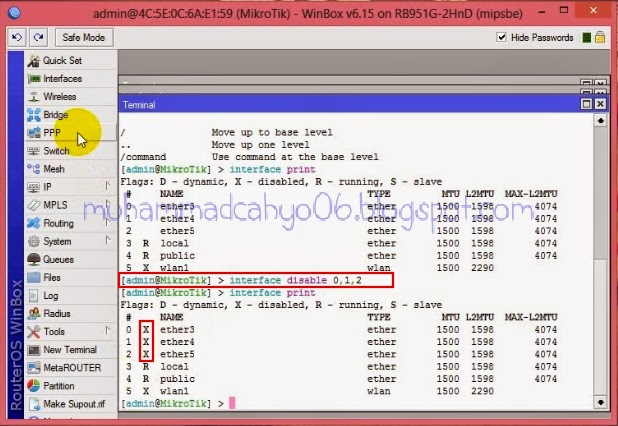The image size is (618, 426).
Task: Click 'local' in the last interface list
Action: (x=174, y=366)
